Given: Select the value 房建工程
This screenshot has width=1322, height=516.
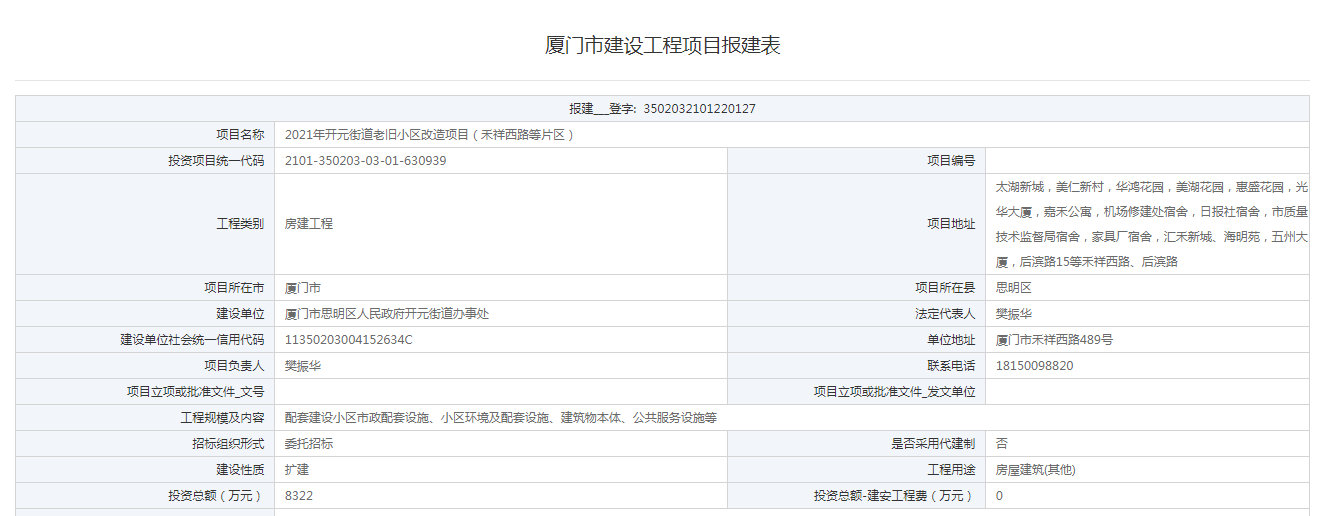Looking at the screenshot, I should (x=309, y=224).
